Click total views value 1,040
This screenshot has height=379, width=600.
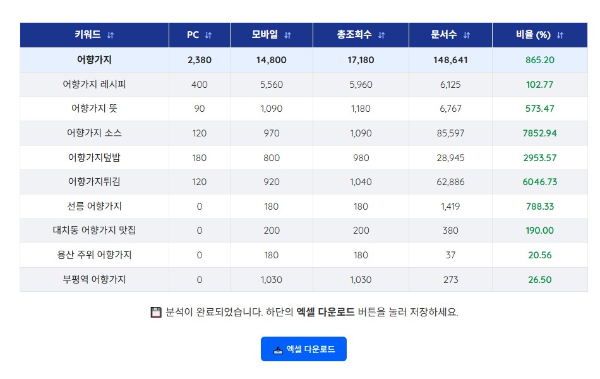(361, 182)
